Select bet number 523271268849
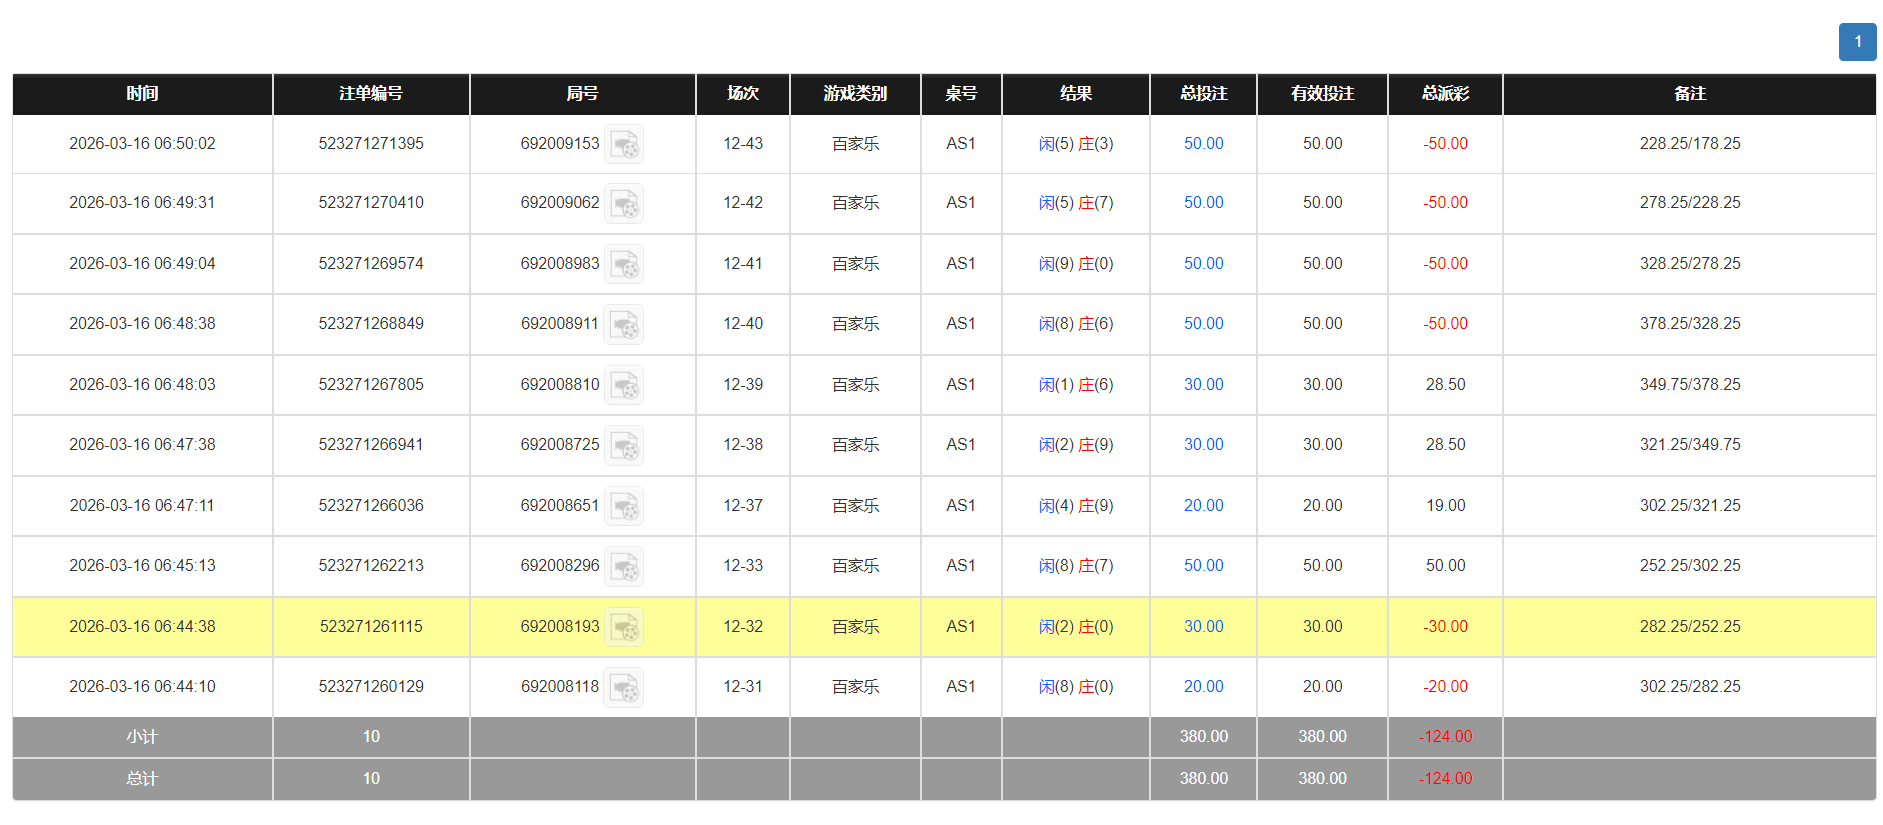 (371, 324)
